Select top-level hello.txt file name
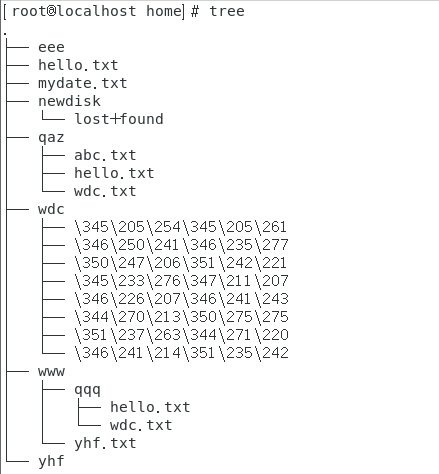Viewport: 439px width, 474px height. (78, 65)
